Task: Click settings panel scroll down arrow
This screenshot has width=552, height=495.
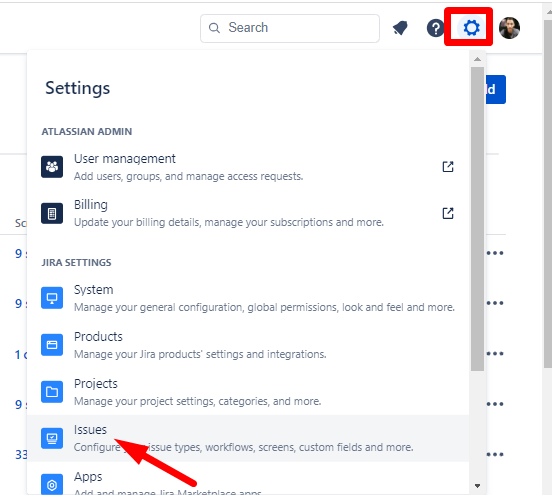Action: [x=477, y=486]
